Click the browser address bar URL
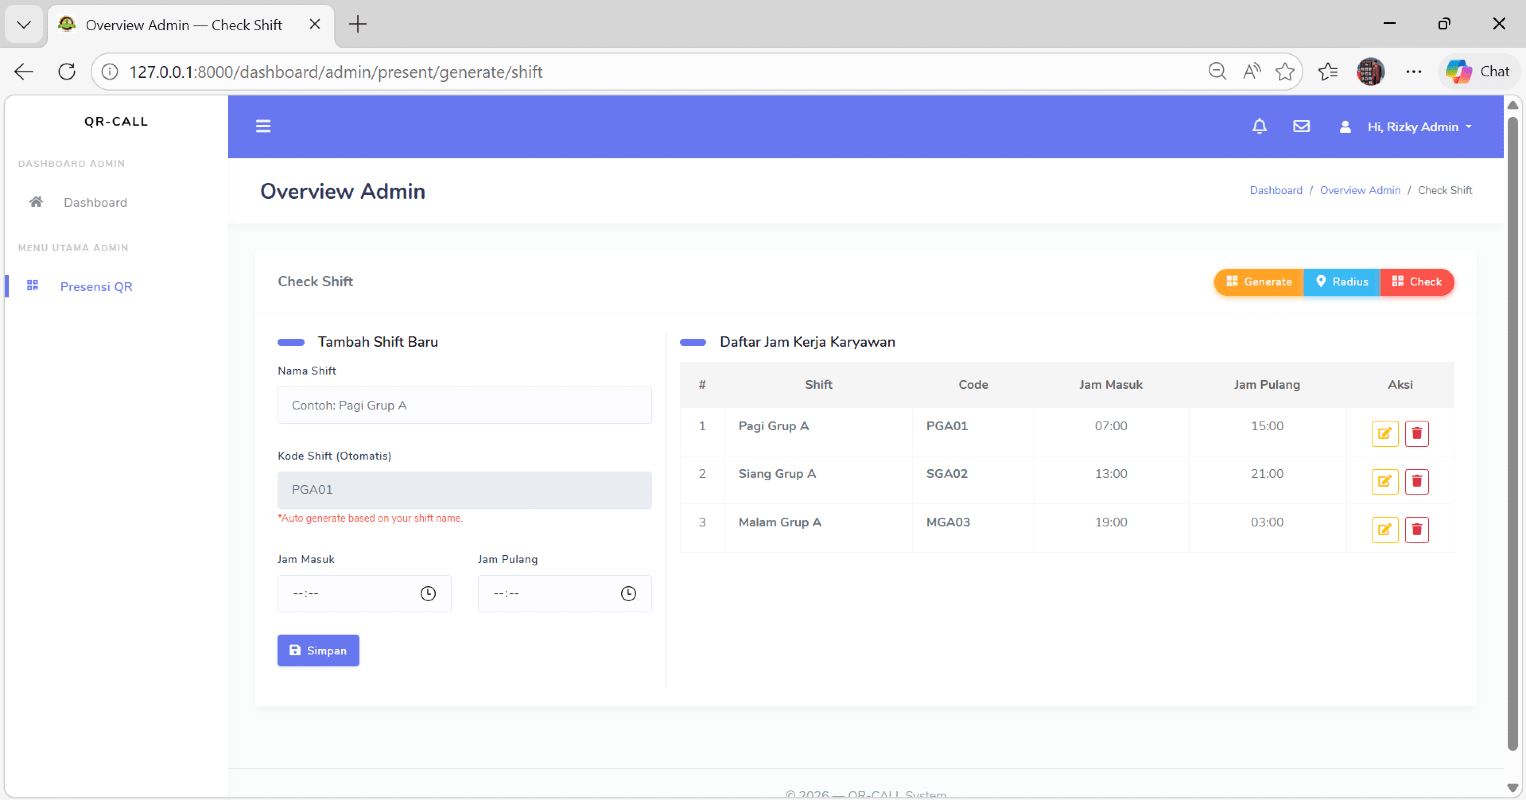Image resolution: width=1526 pixels, height=800 pixels. pos(336,72)
